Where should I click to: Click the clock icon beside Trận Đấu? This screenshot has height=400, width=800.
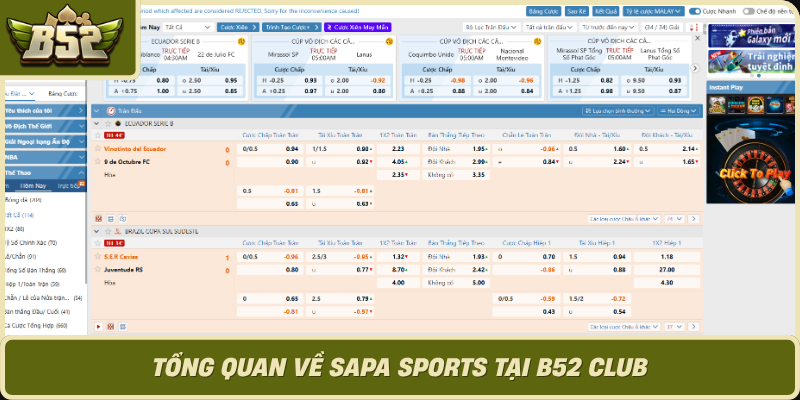click(x=111, y=111)
